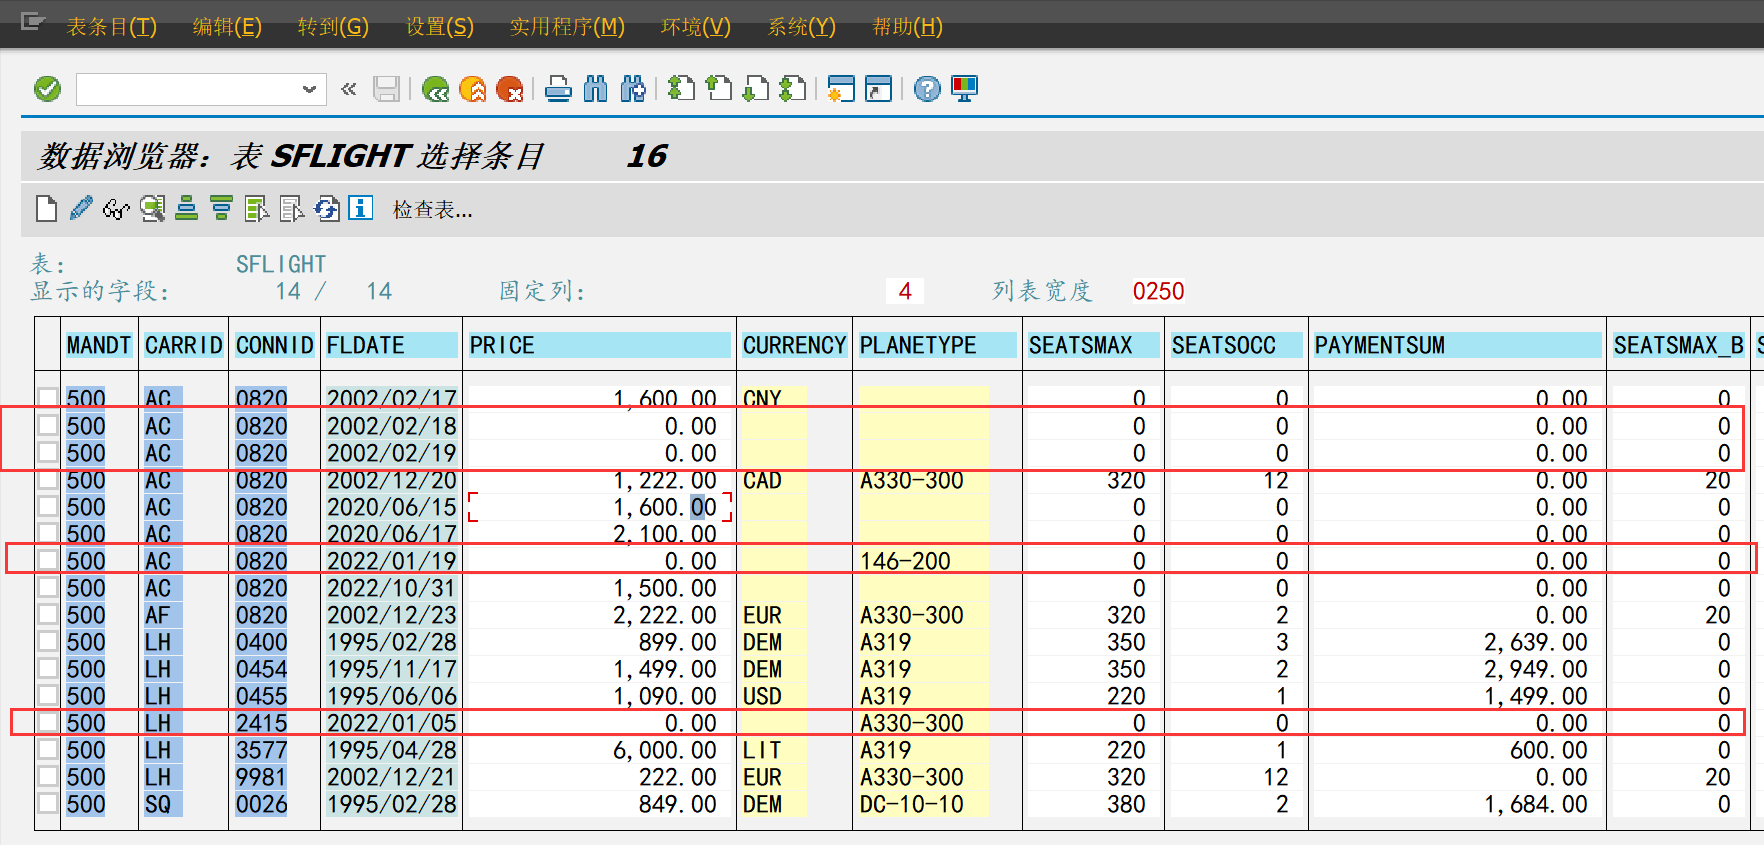Select the row checkbox for 2002/12/20

[48, 479]
